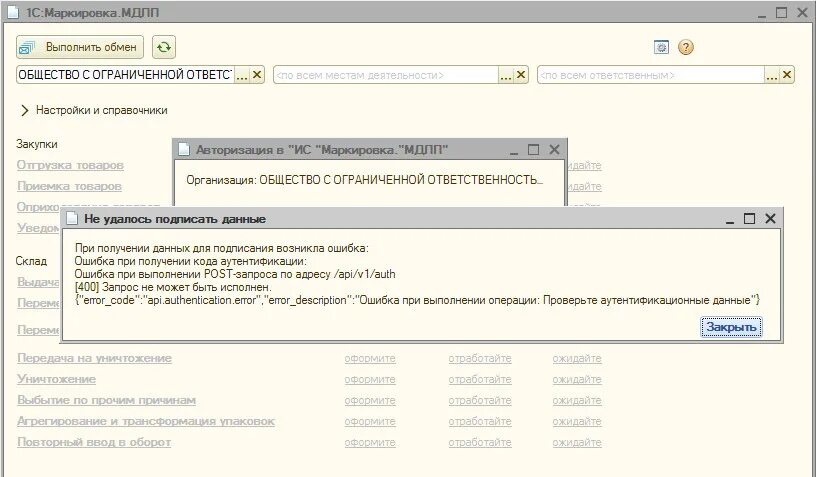Open places of activity ellipsis selector
This screenshot has width=816, height=477.
pos(506,75)
